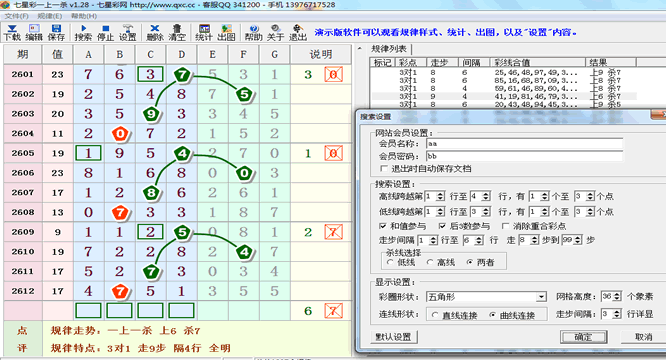Viewport: 666px width, 360px height.
Task: Select list row starting with 25,46,48,97,49
Action: coord(503,73)
